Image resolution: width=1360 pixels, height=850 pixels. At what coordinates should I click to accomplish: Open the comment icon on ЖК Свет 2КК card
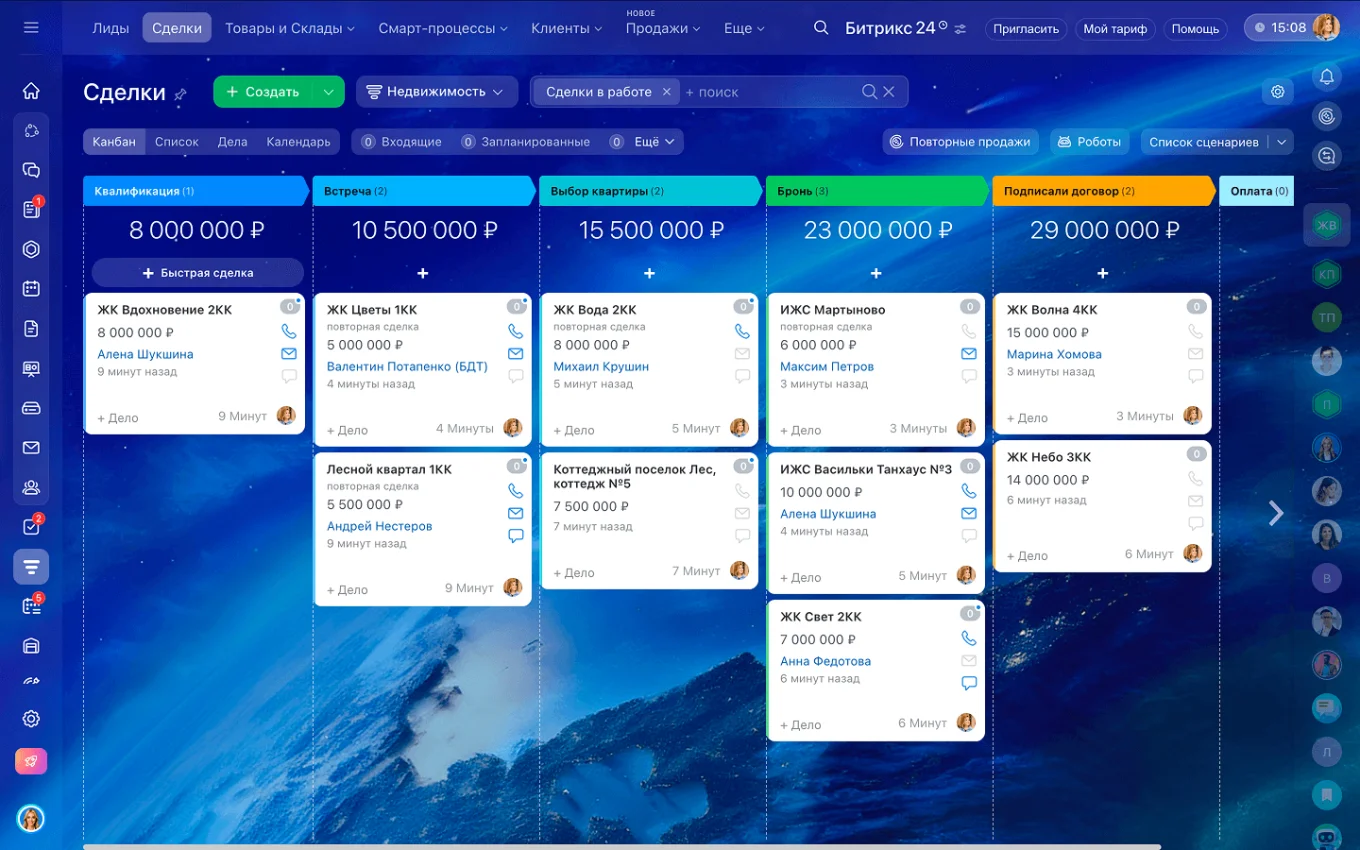click(x=968, y=683)
